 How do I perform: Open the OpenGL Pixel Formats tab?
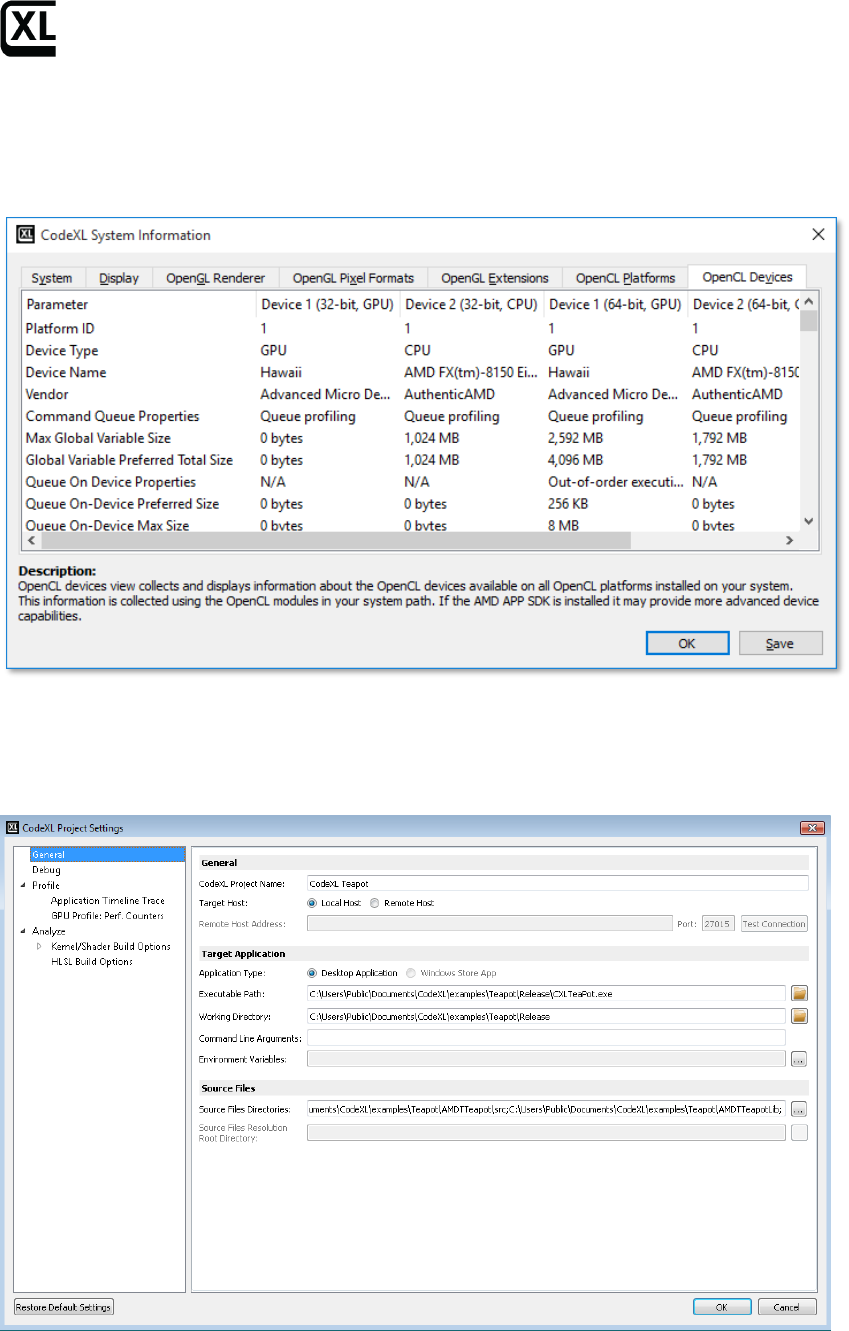coord(353,278)
